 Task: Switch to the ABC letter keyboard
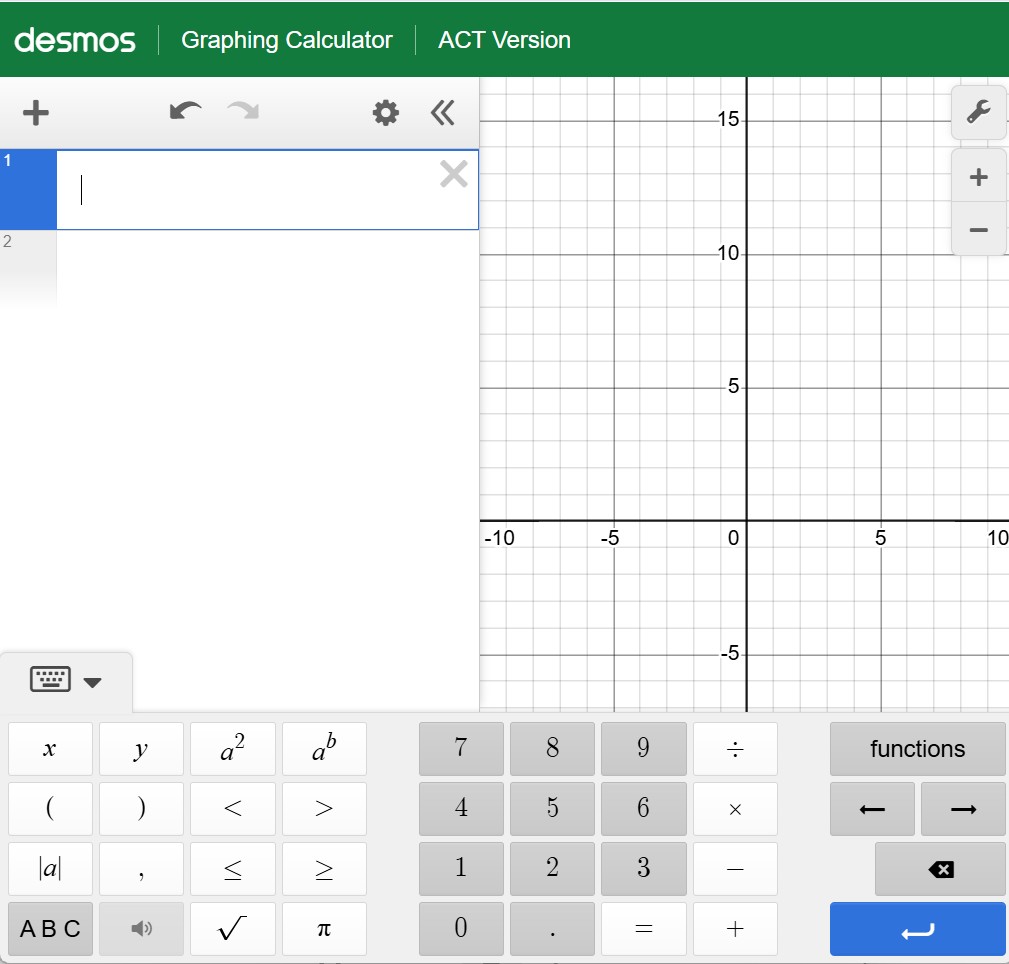(x=50, y=929)
